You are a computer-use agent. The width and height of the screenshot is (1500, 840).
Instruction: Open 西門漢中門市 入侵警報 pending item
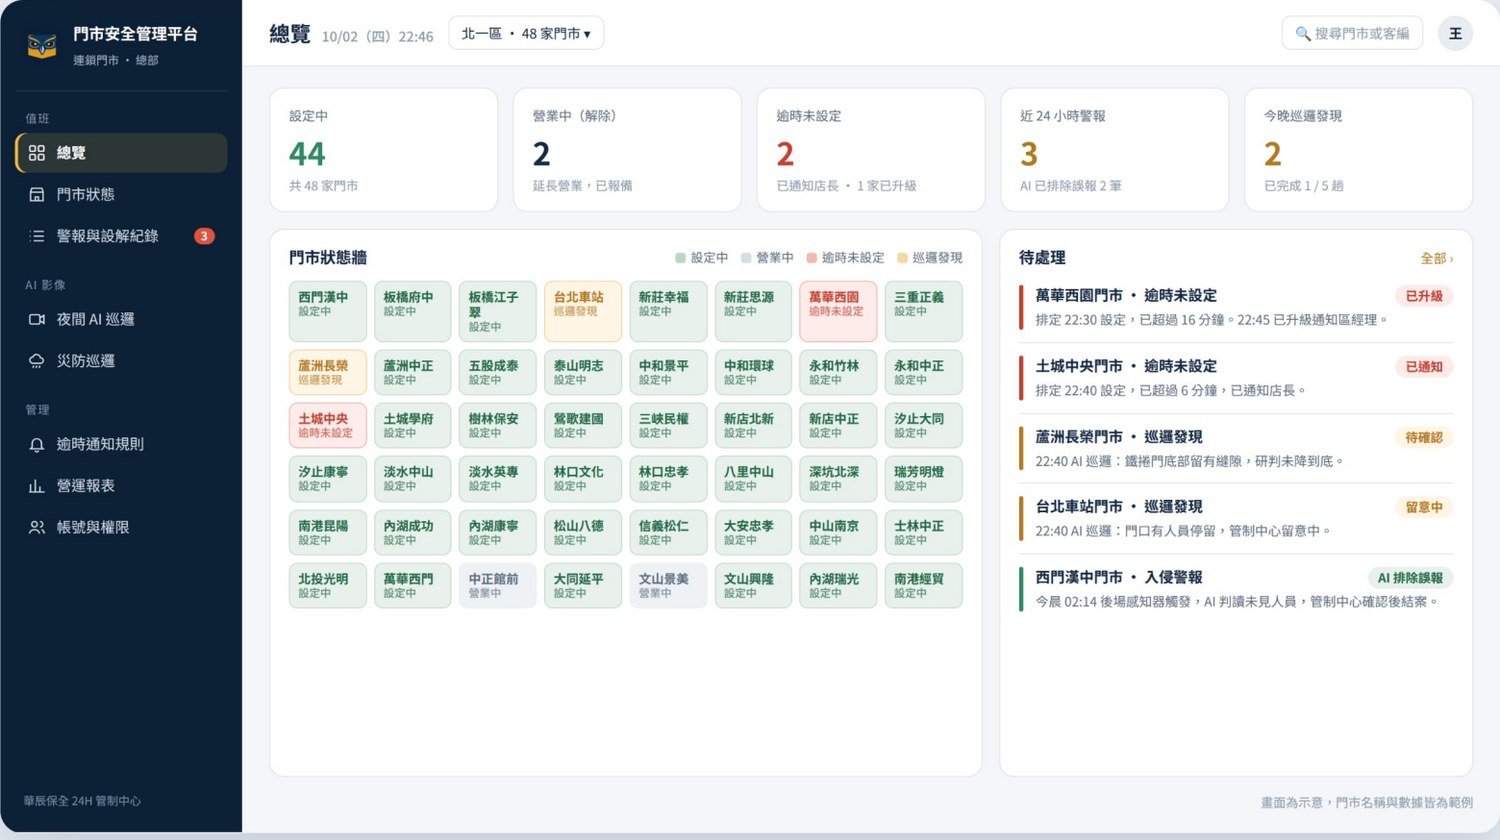[1236, 589]
